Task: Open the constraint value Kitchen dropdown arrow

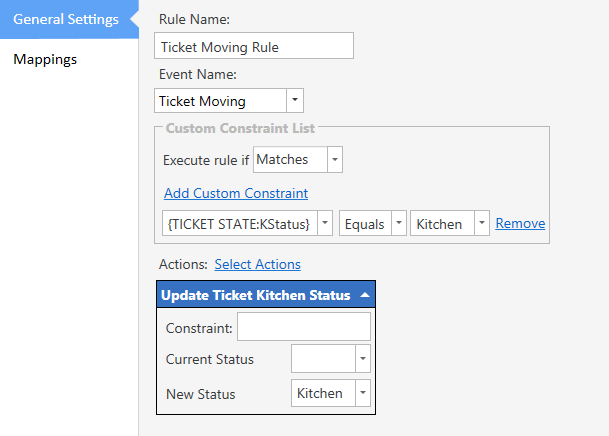Action: pos(482,224)
